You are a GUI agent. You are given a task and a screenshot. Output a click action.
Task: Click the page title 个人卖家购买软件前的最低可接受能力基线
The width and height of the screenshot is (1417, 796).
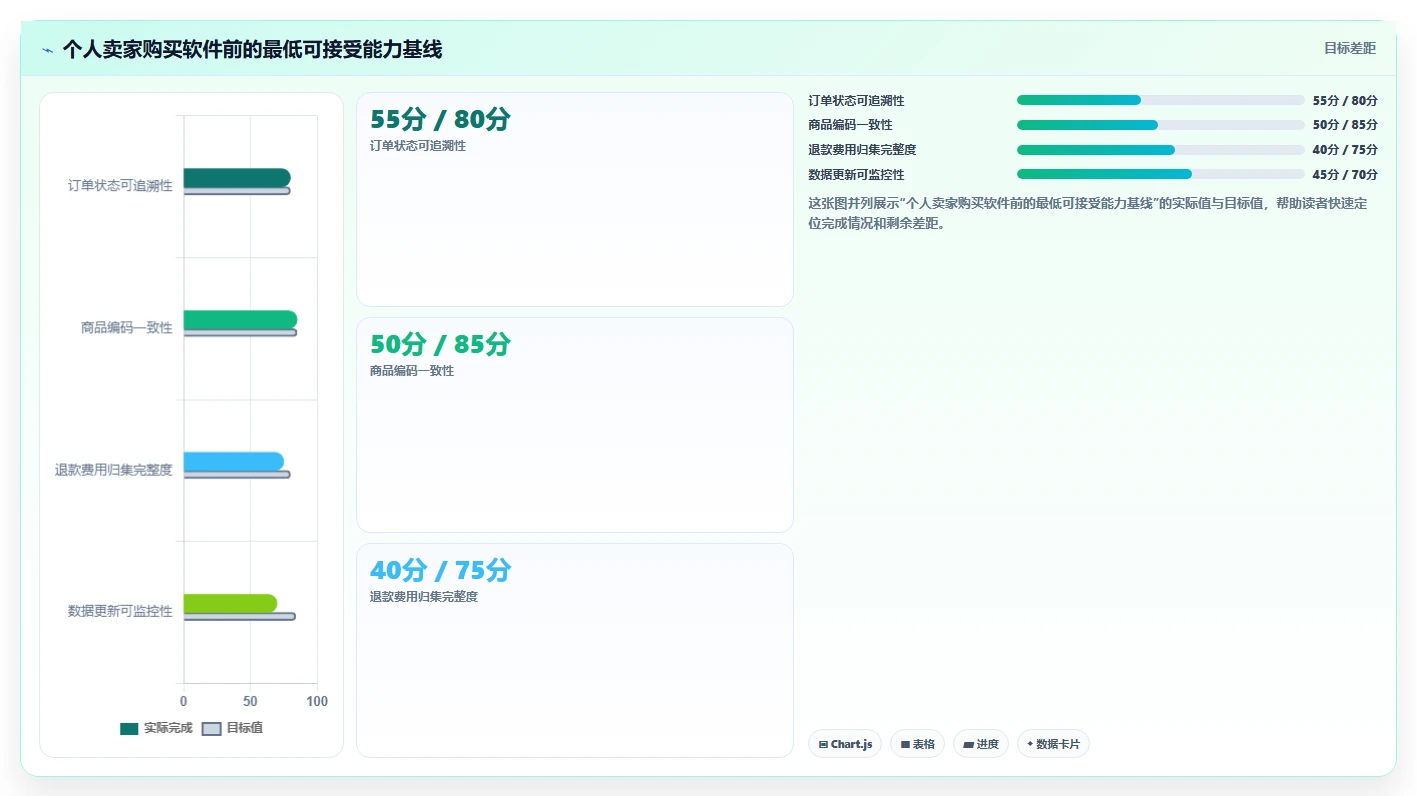(x=252, y=49)
